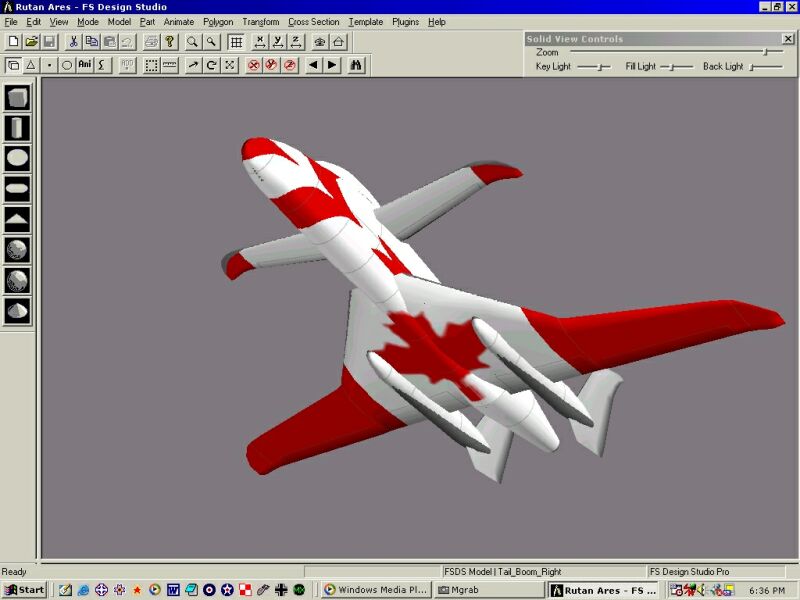Click the Zoom slider handle
This screenshot has height=600, width=800.
coord(765,52)
